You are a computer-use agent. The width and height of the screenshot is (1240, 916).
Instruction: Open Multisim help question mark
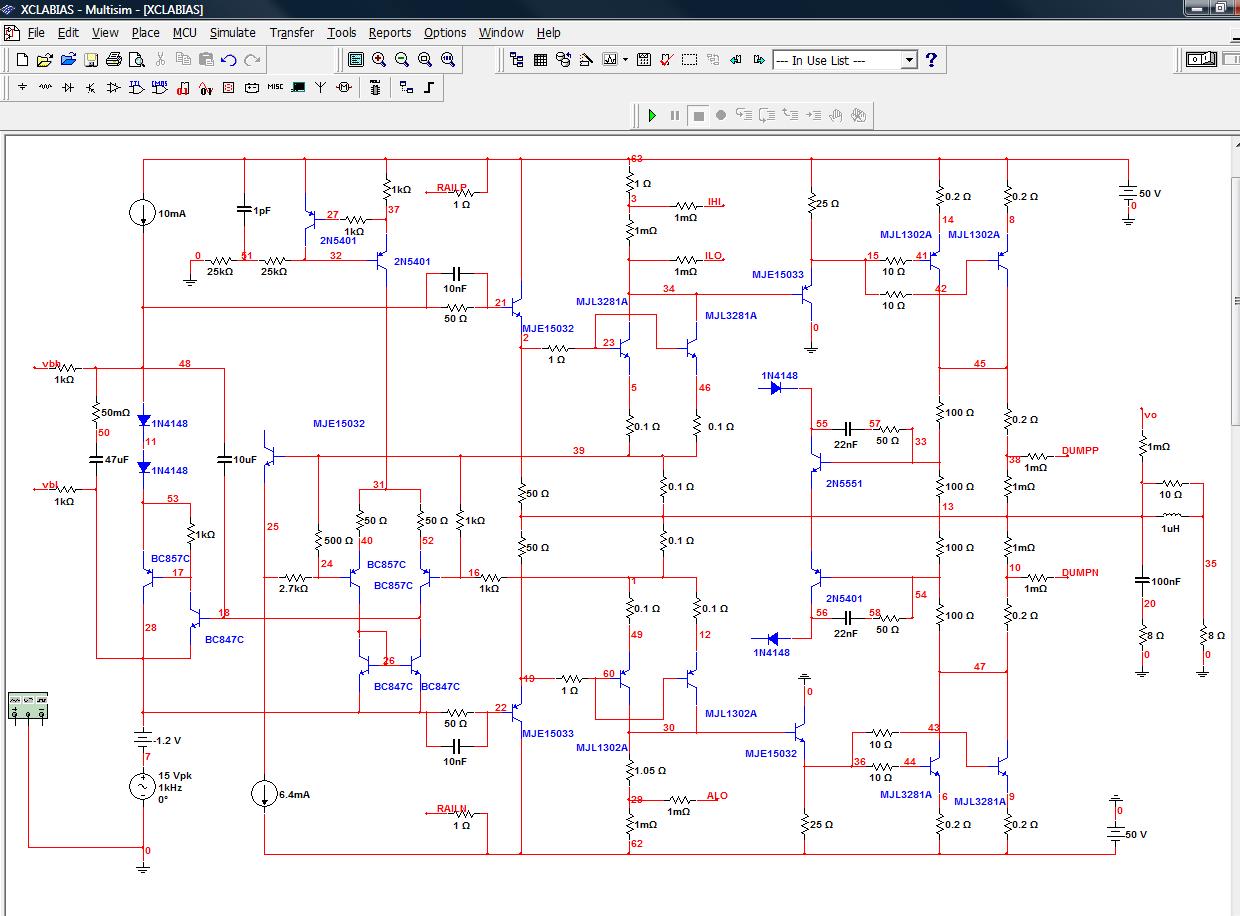coord(931,60)
